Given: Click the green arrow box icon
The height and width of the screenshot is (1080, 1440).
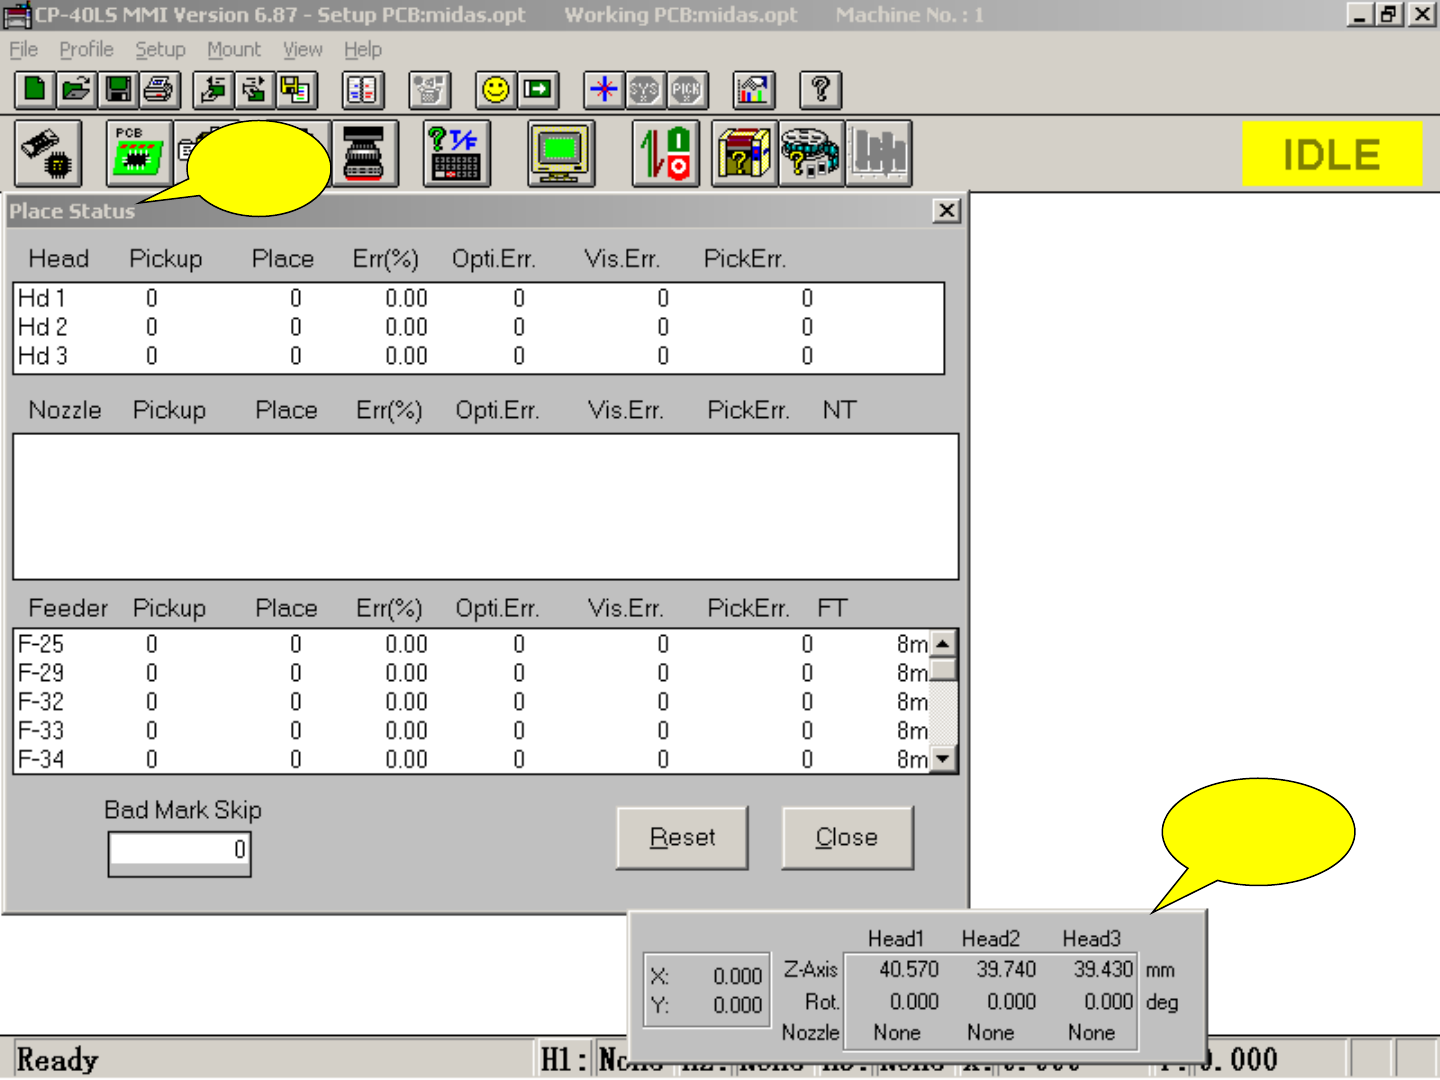Looking at the screenshot, I should pos(538,90).
